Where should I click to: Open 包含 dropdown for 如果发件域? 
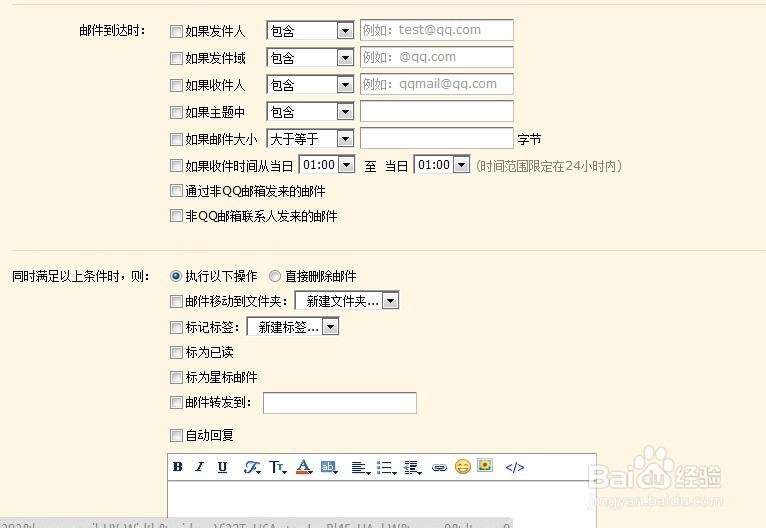pyautogui.click(x=310, y=58)
